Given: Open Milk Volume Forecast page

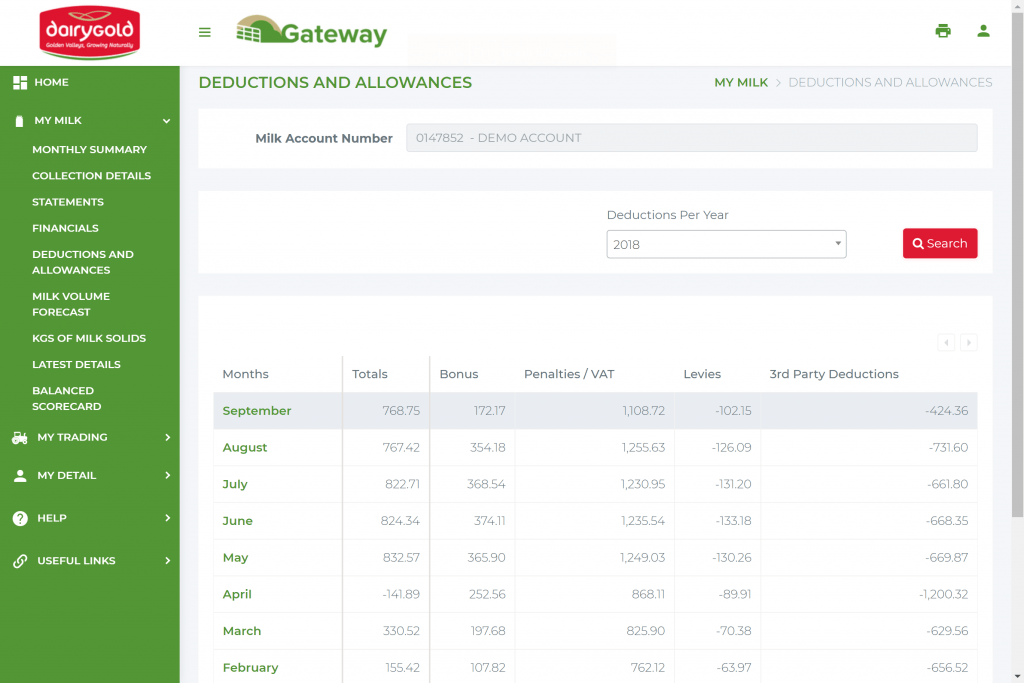Looking at the screenshot, I should point(71,304).
